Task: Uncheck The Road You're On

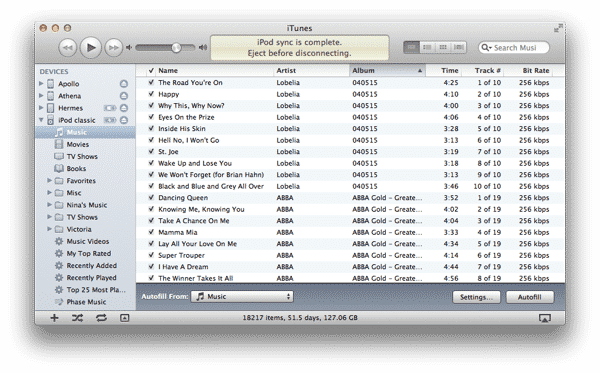Action: point(151,82)
